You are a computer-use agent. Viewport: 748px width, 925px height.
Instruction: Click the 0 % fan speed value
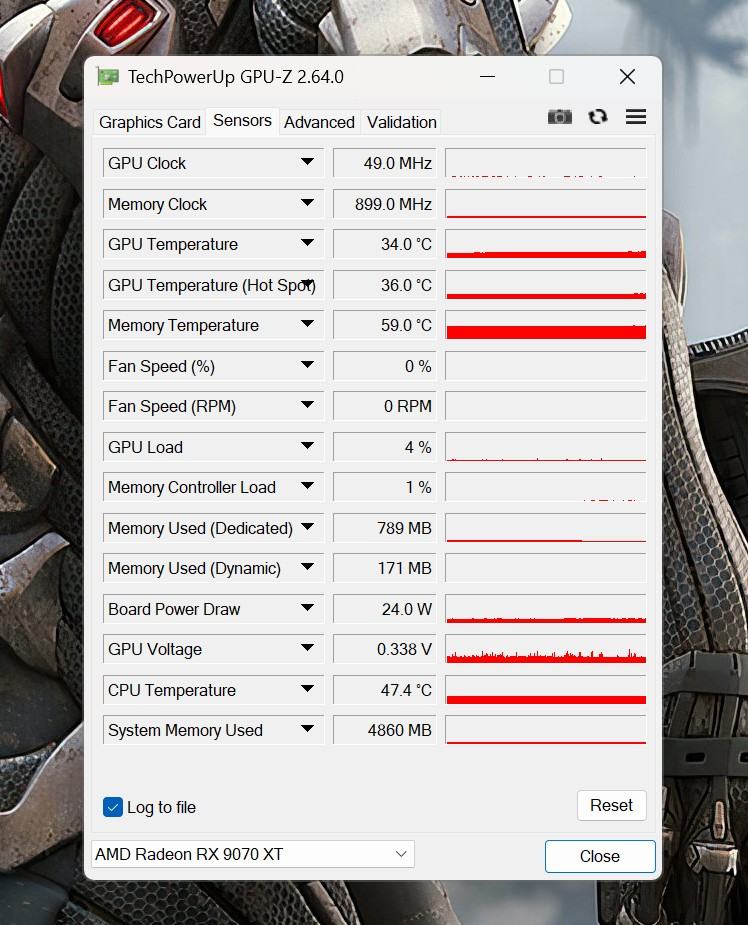(x=385, y=366)
